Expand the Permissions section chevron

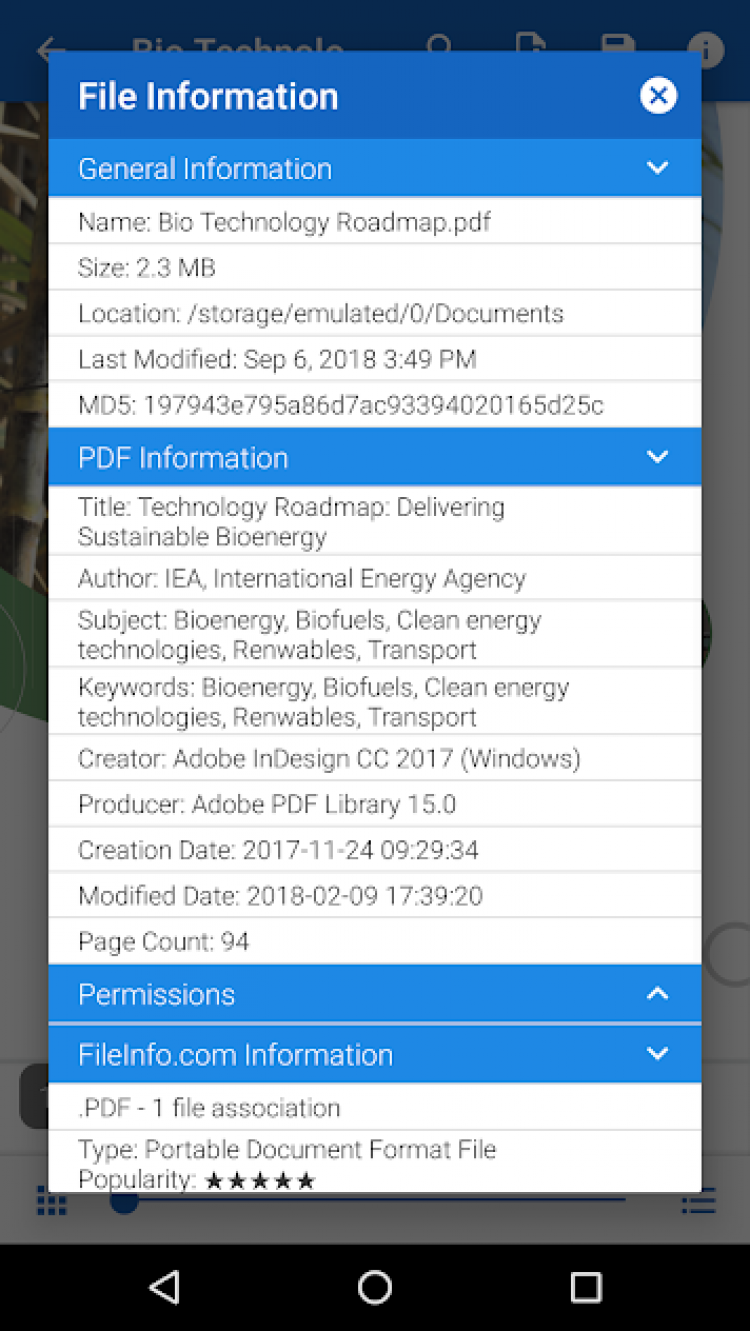tap(657, 993)
